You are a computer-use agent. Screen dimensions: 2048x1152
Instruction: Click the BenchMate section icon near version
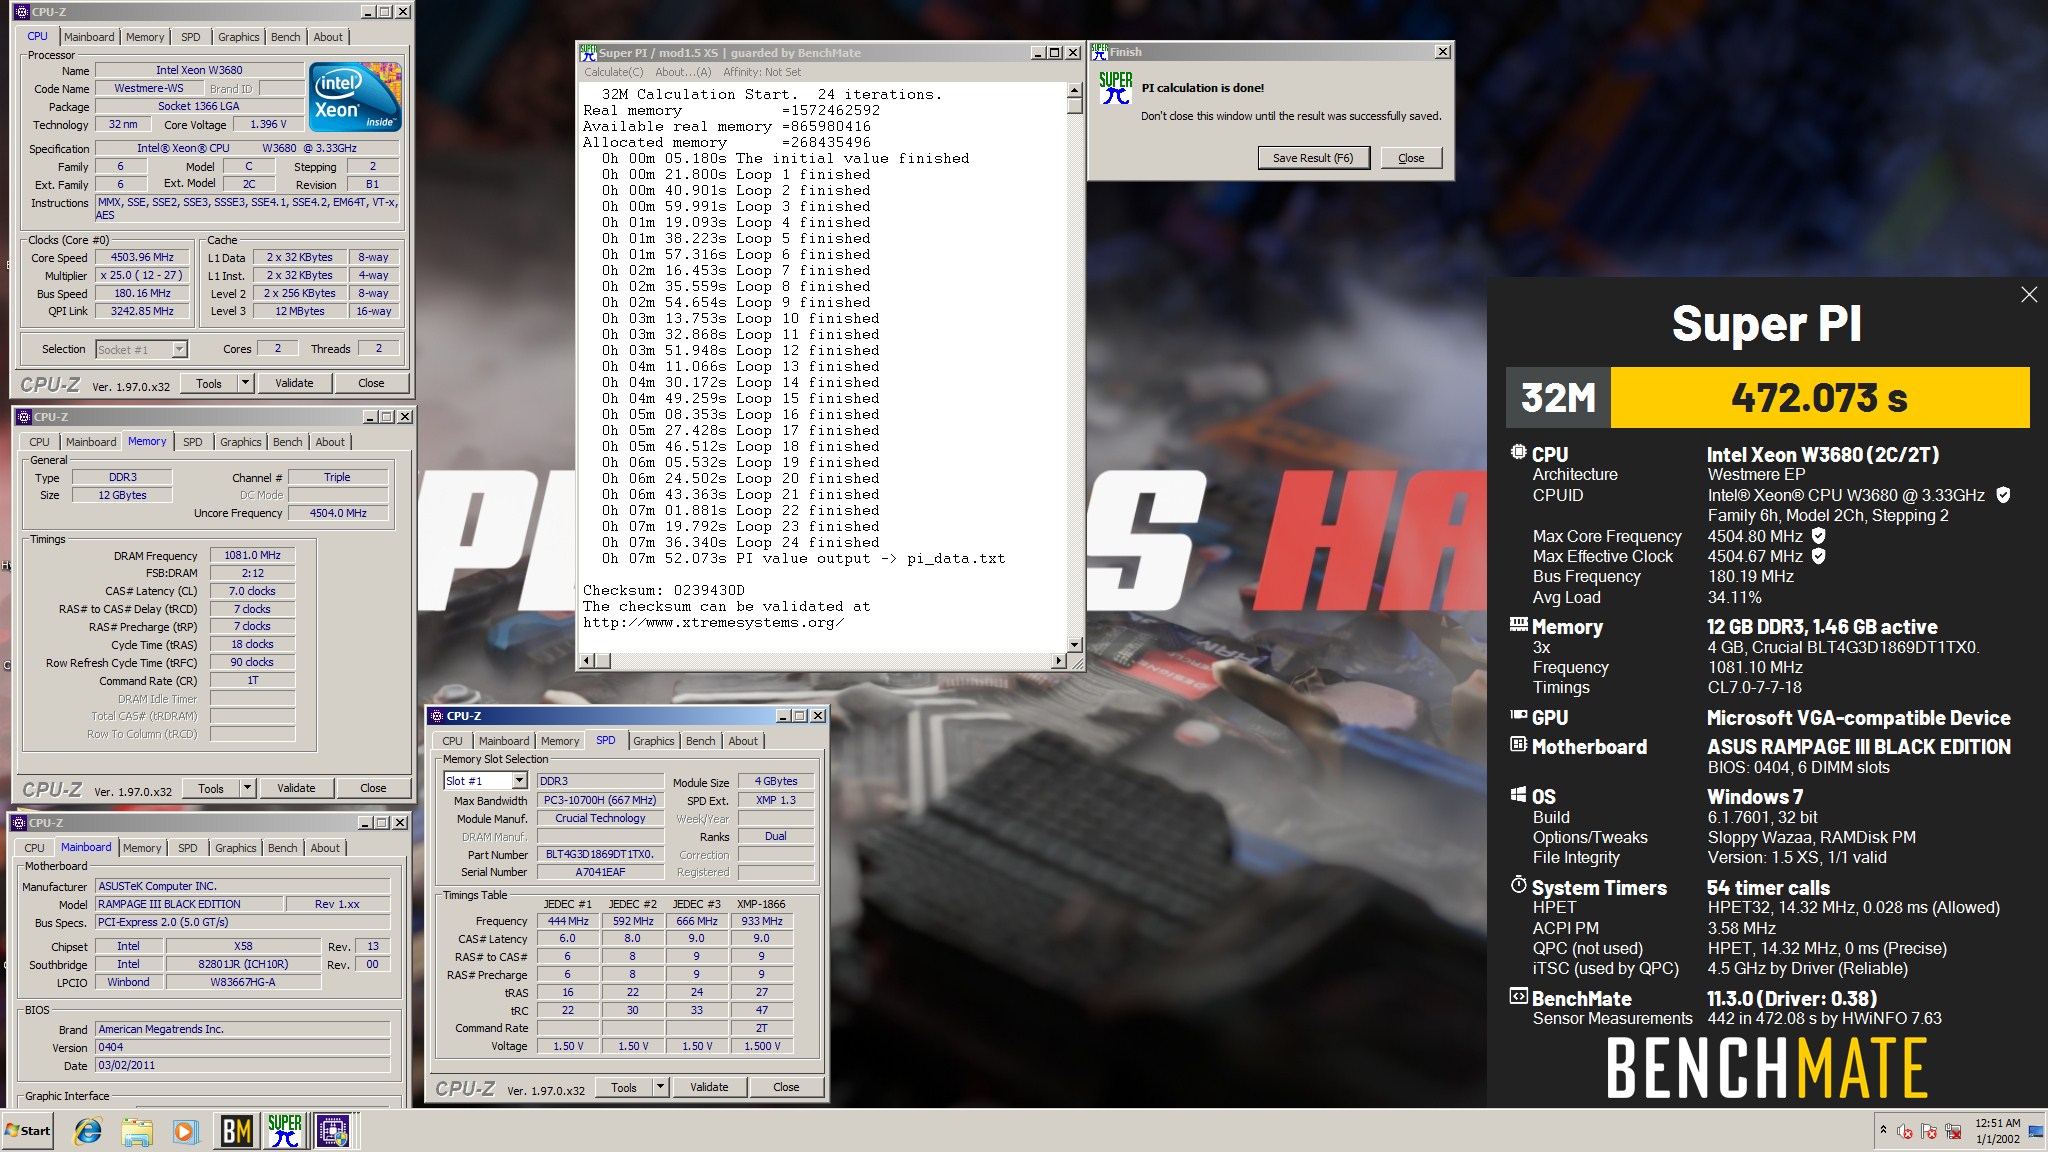click(1518, 996)
